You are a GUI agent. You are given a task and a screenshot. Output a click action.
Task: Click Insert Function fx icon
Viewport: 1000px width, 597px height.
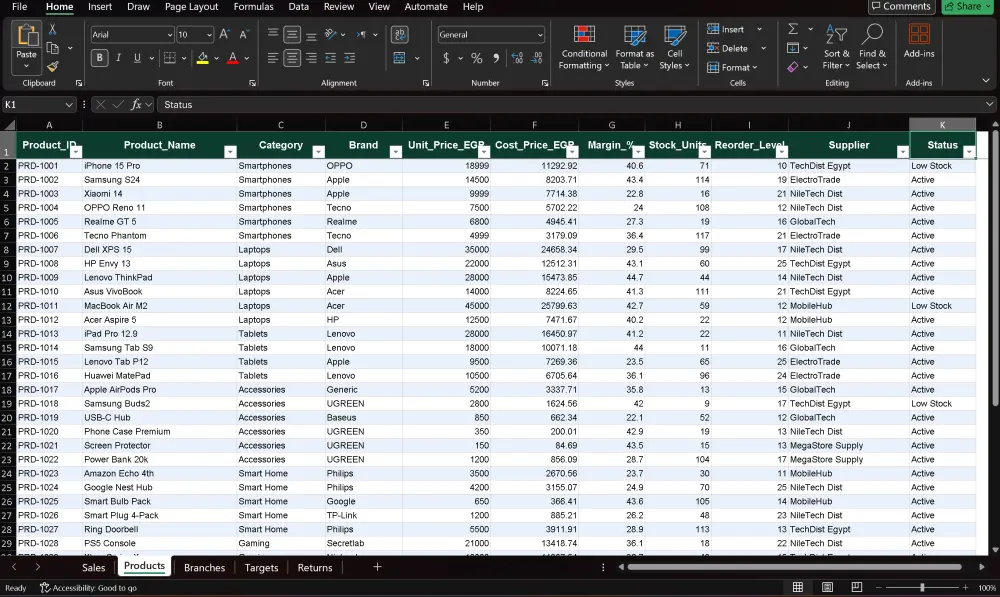[x=136, y=105]
